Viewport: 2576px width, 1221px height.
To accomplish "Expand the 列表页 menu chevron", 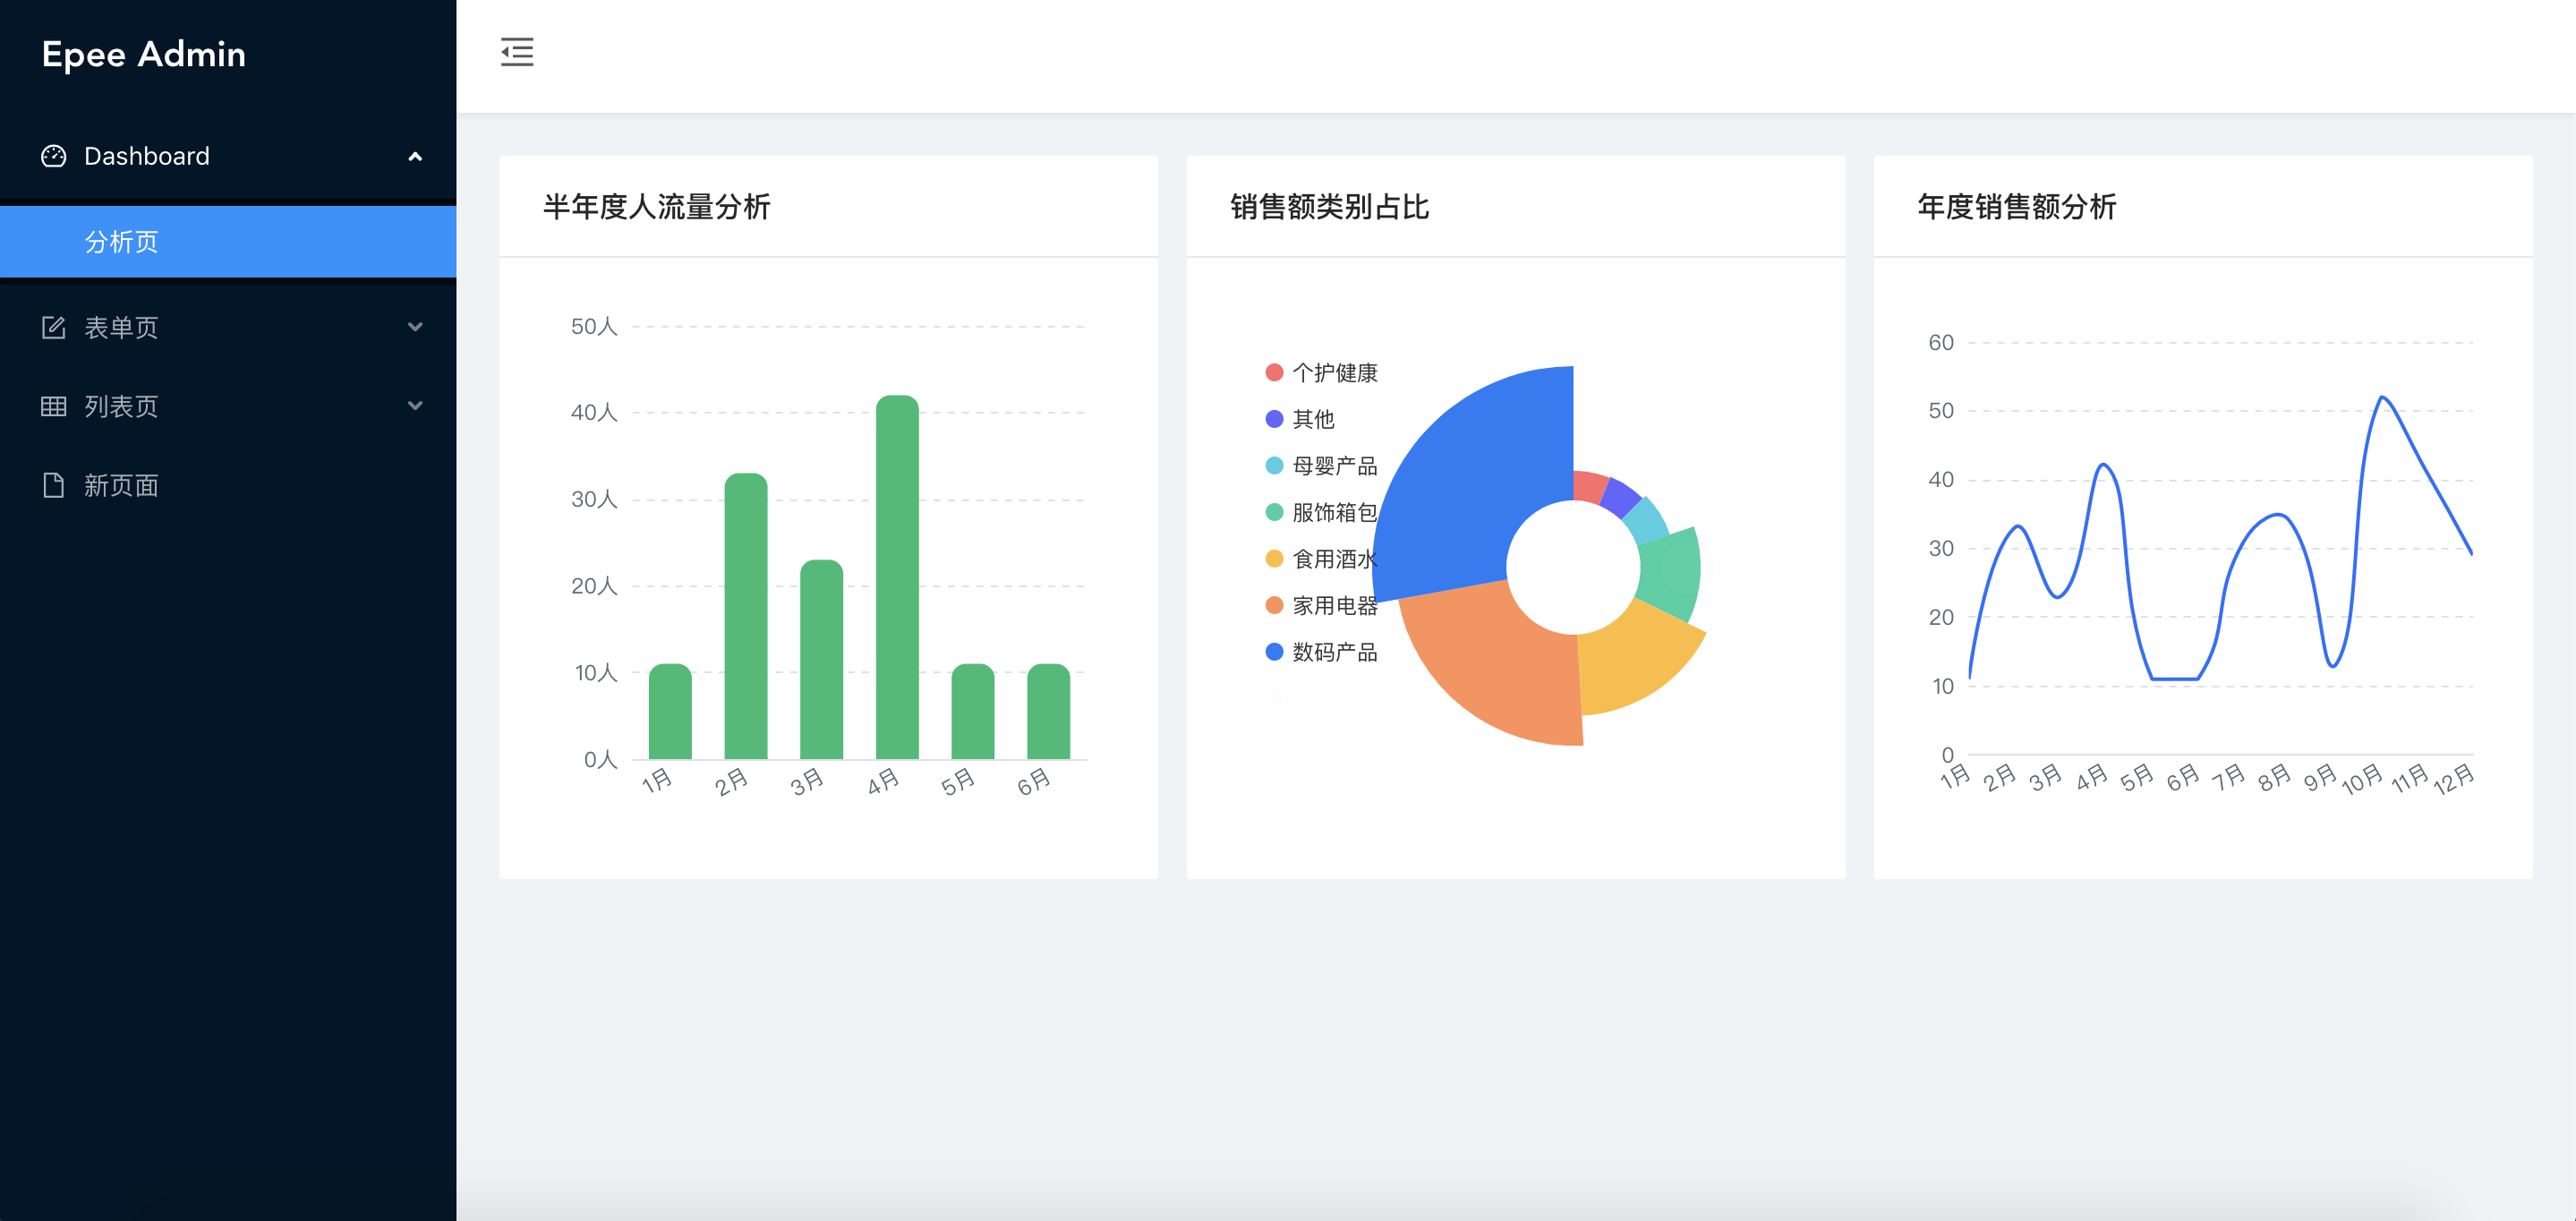I will tap(415, 406).
